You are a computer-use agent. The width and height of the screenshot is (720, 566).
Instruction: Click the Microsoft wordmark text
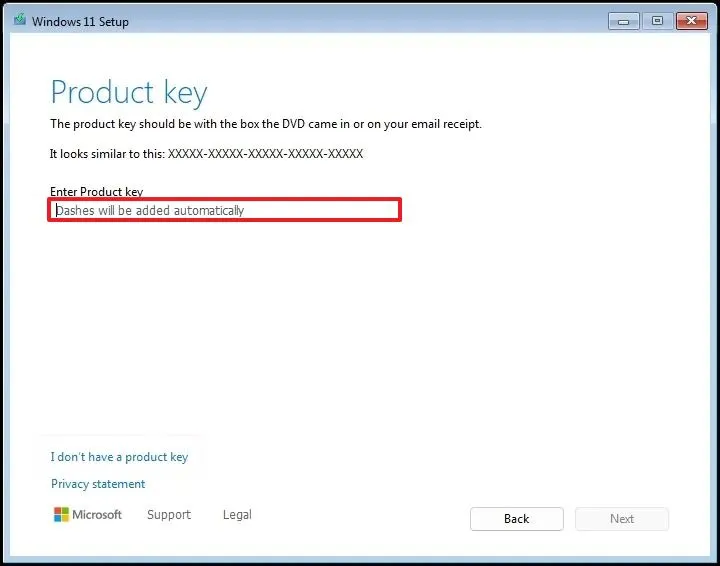point(98,515)
